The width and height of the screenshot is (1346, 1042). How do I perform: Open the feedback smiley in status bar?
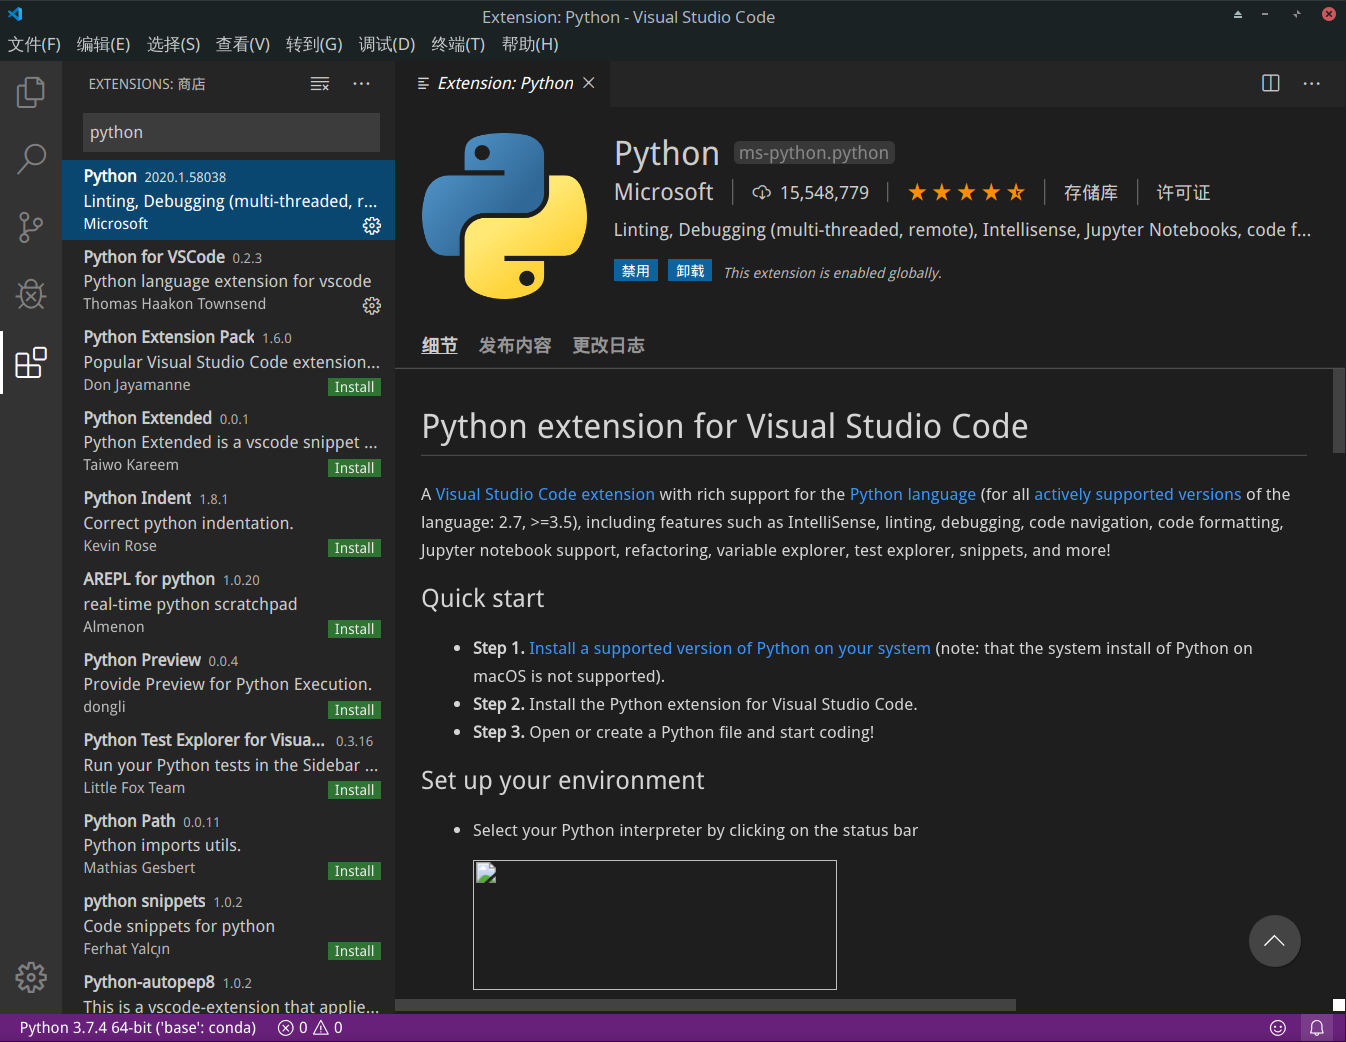click(1278, 1028)
